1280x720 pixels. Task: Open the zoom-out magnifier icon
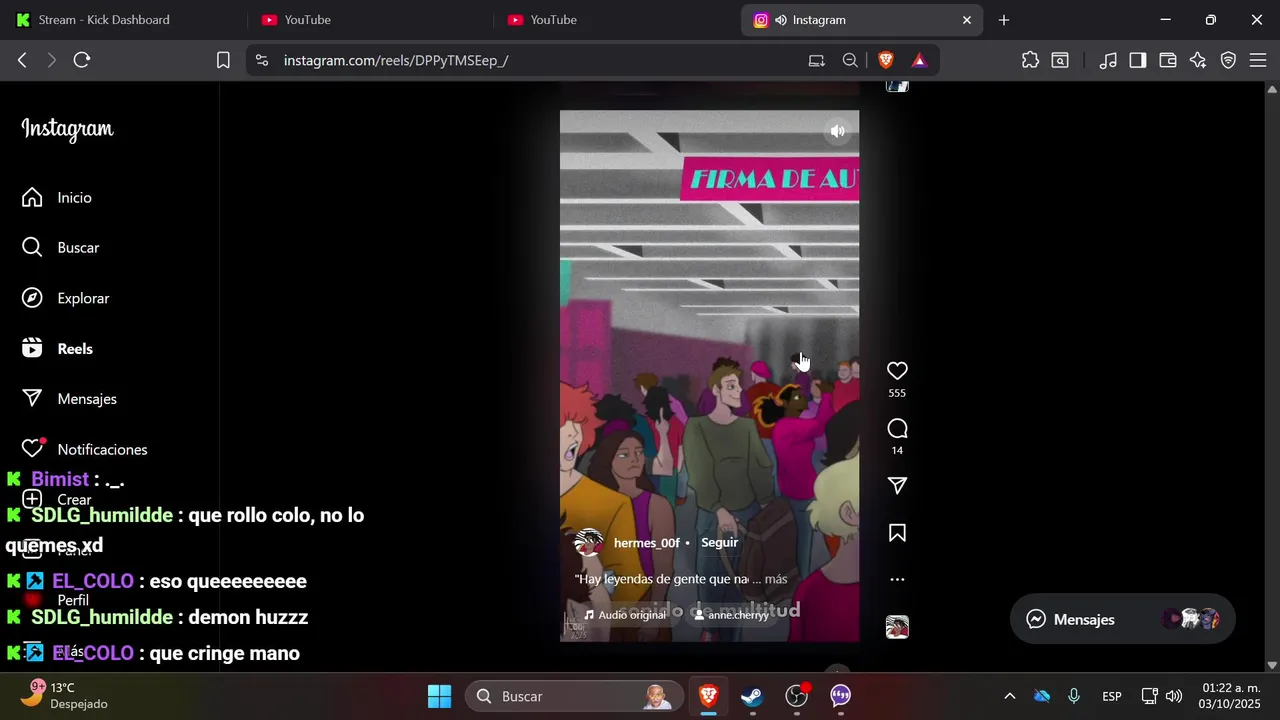click(850, 60)
